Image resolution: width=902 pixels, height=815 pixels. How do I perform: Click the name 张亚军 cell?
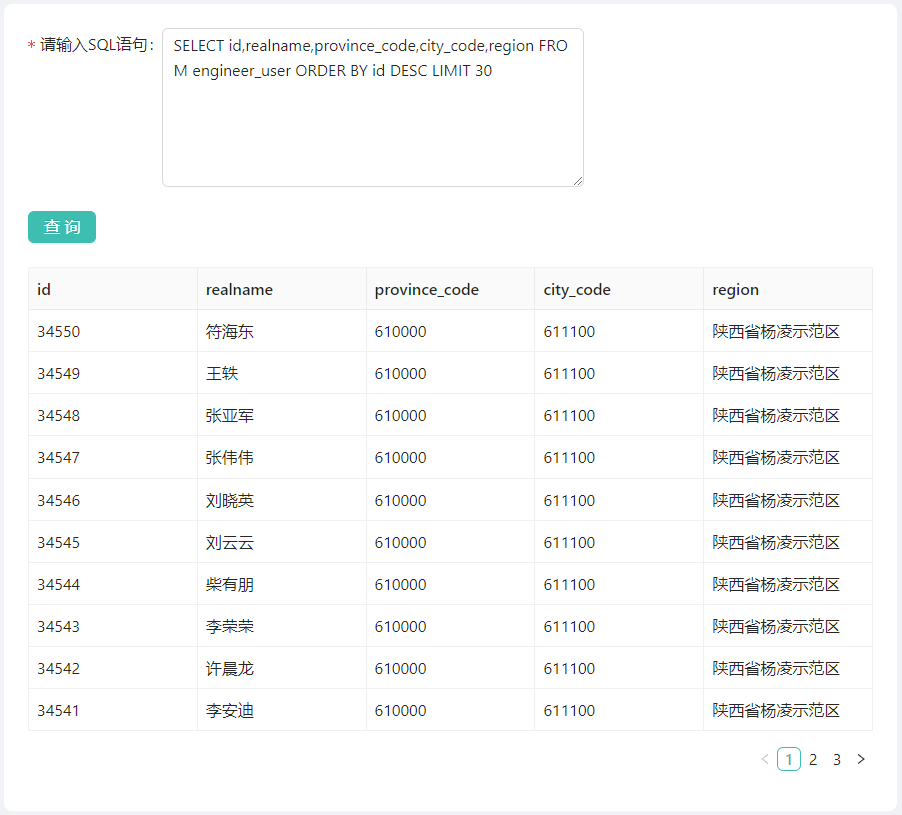[x=281, y=415]
